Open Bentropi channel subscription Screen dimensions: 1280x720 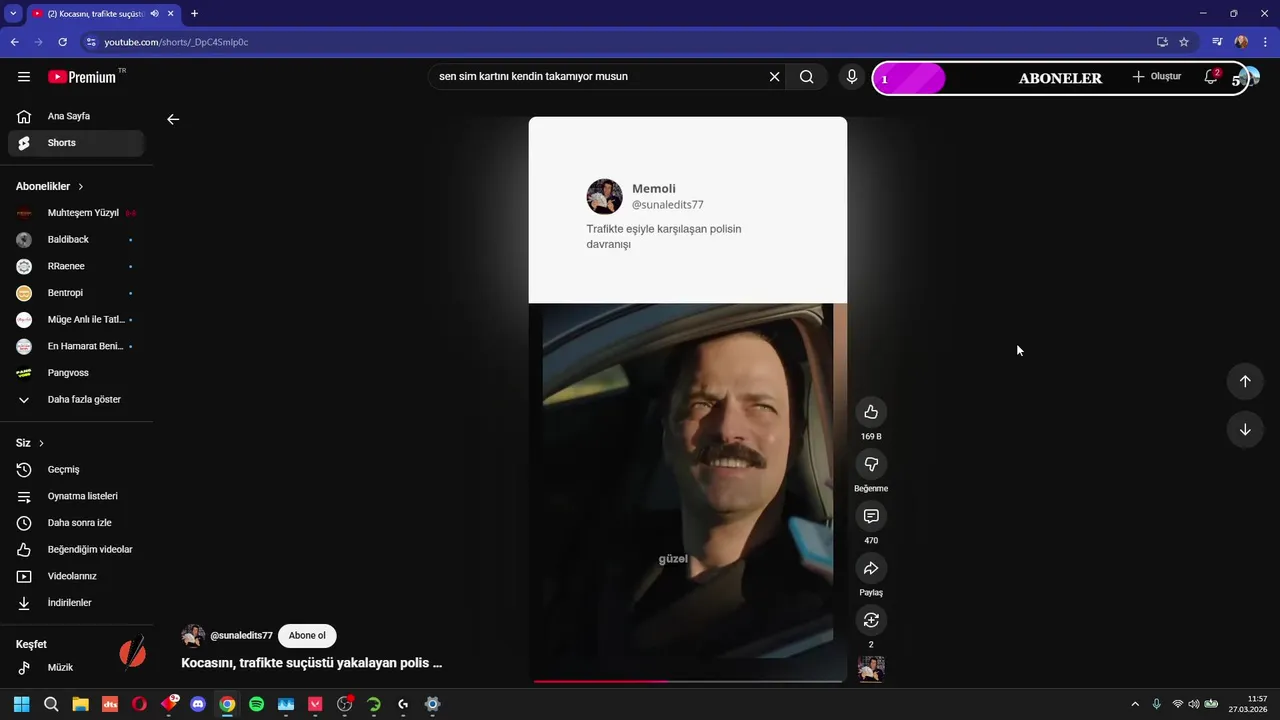[76, 293]
